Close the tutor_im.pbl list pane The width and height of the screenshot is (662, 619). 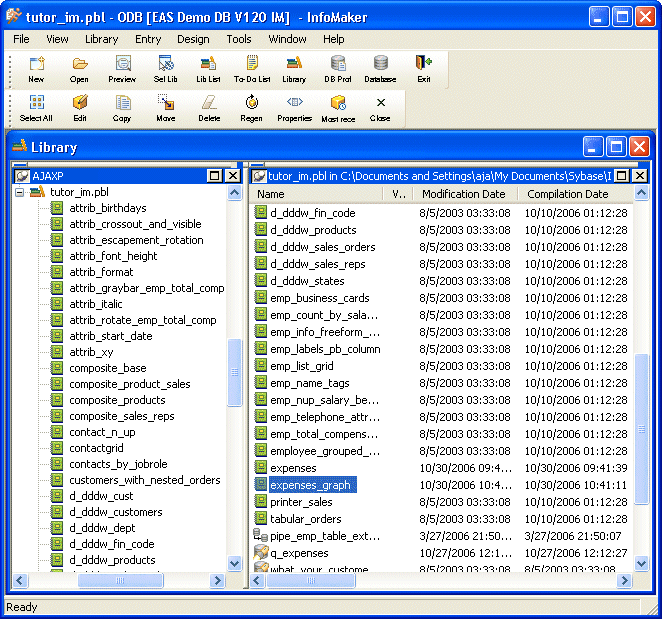(640, 176)
